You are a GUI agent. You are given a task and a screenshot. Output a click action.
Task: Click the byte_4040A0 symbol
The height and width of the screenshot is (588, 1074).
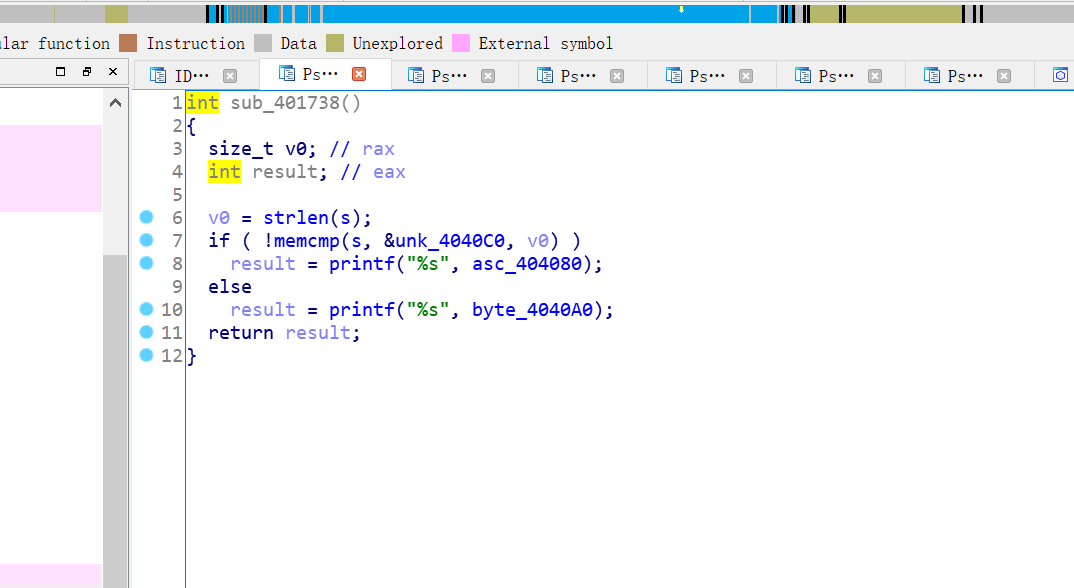pyautogui.click(x=532, y=309)
